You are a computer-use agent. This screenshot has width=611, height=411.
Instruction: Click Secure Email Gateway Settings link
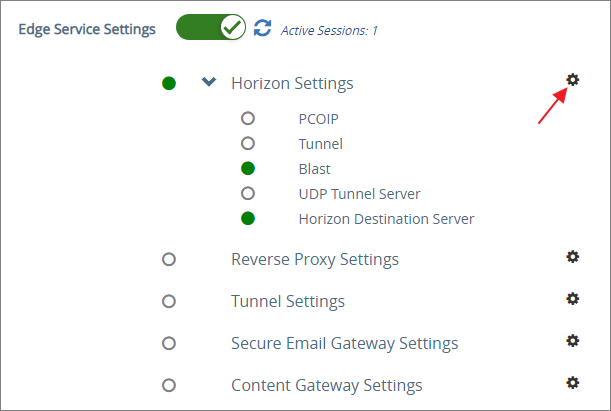344,344
